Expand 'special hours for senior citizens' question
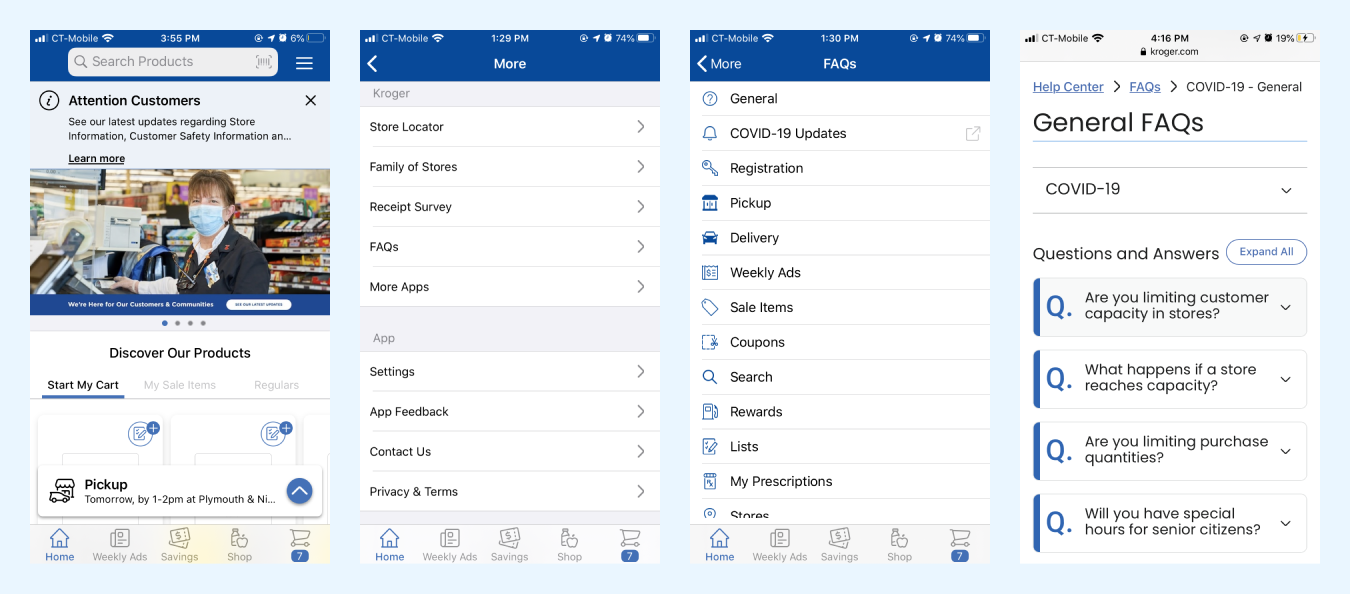This screenshot has height=594, width=1350. click(1170, 523)
